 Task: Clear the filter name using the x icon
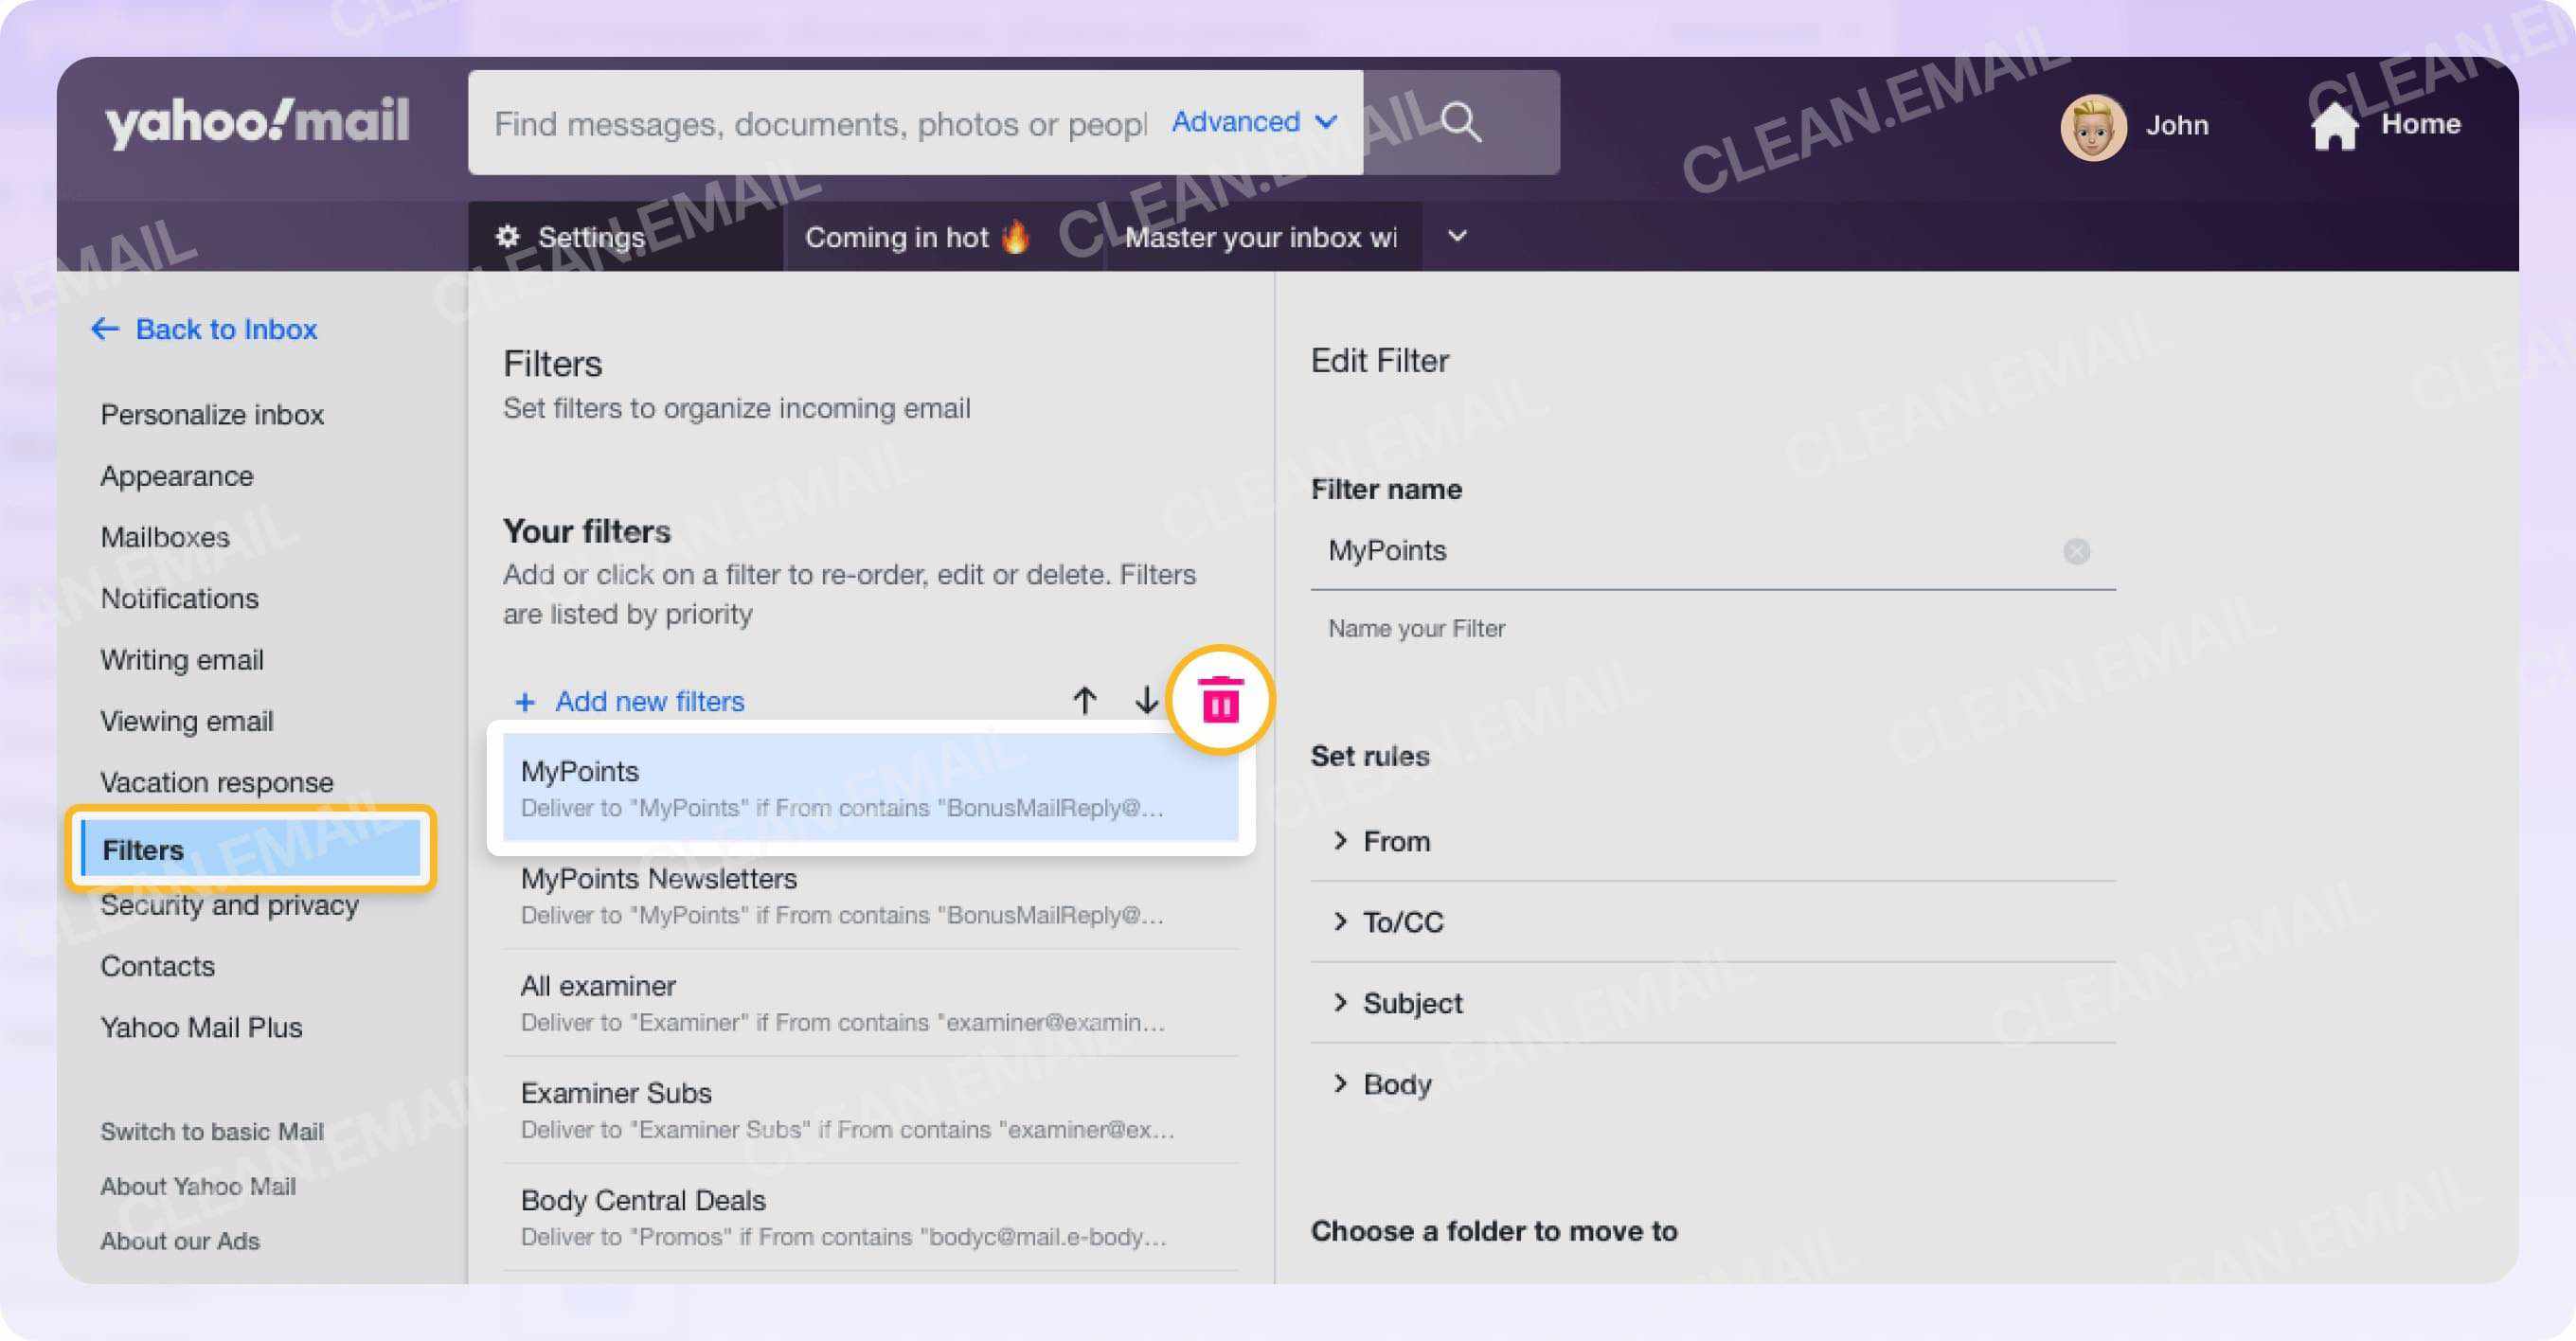2077,551
